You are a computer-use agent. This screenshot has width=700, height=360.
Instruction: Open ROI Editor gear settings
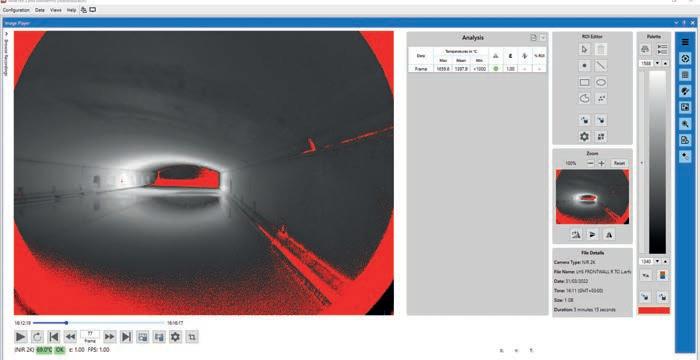click(584, 136)
